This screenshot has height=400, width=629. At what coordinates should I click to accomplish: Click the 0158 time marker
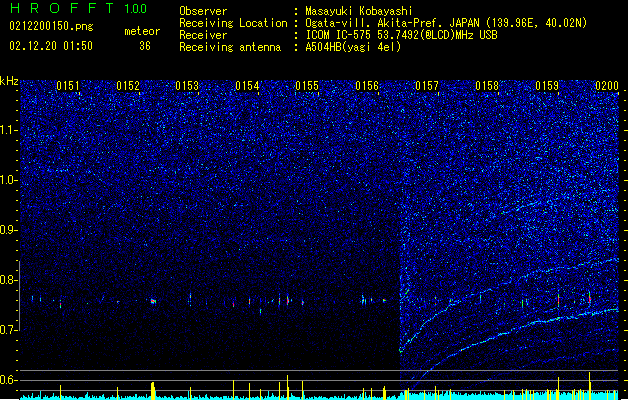click(487, 86)
